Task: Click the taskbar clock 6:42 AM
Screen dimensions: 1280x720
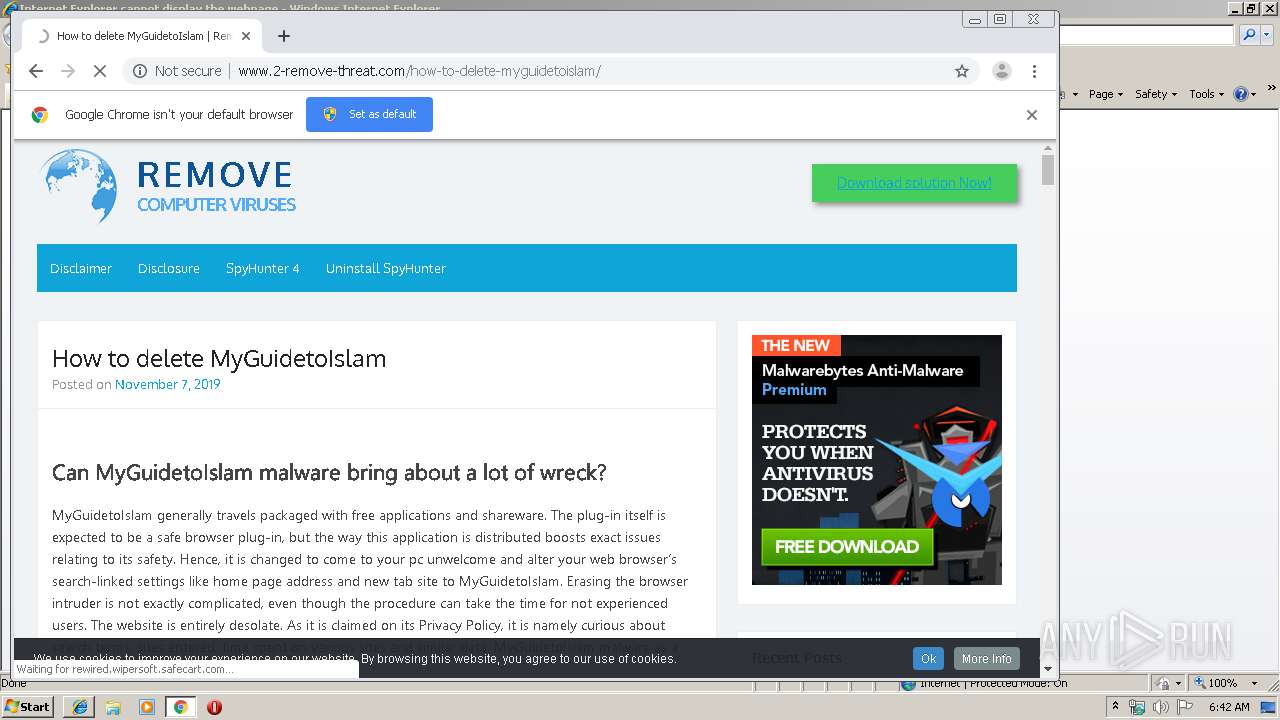Action: coord(1229,707)
